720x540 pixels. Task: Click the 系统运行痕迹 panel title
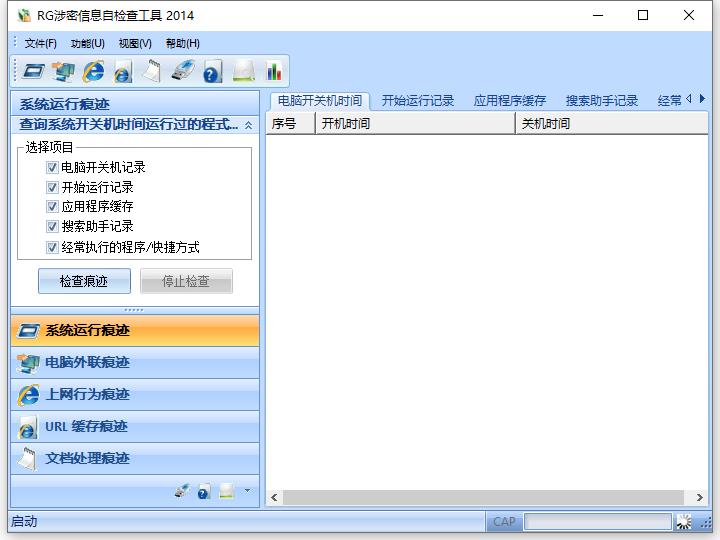pos(64,104)
